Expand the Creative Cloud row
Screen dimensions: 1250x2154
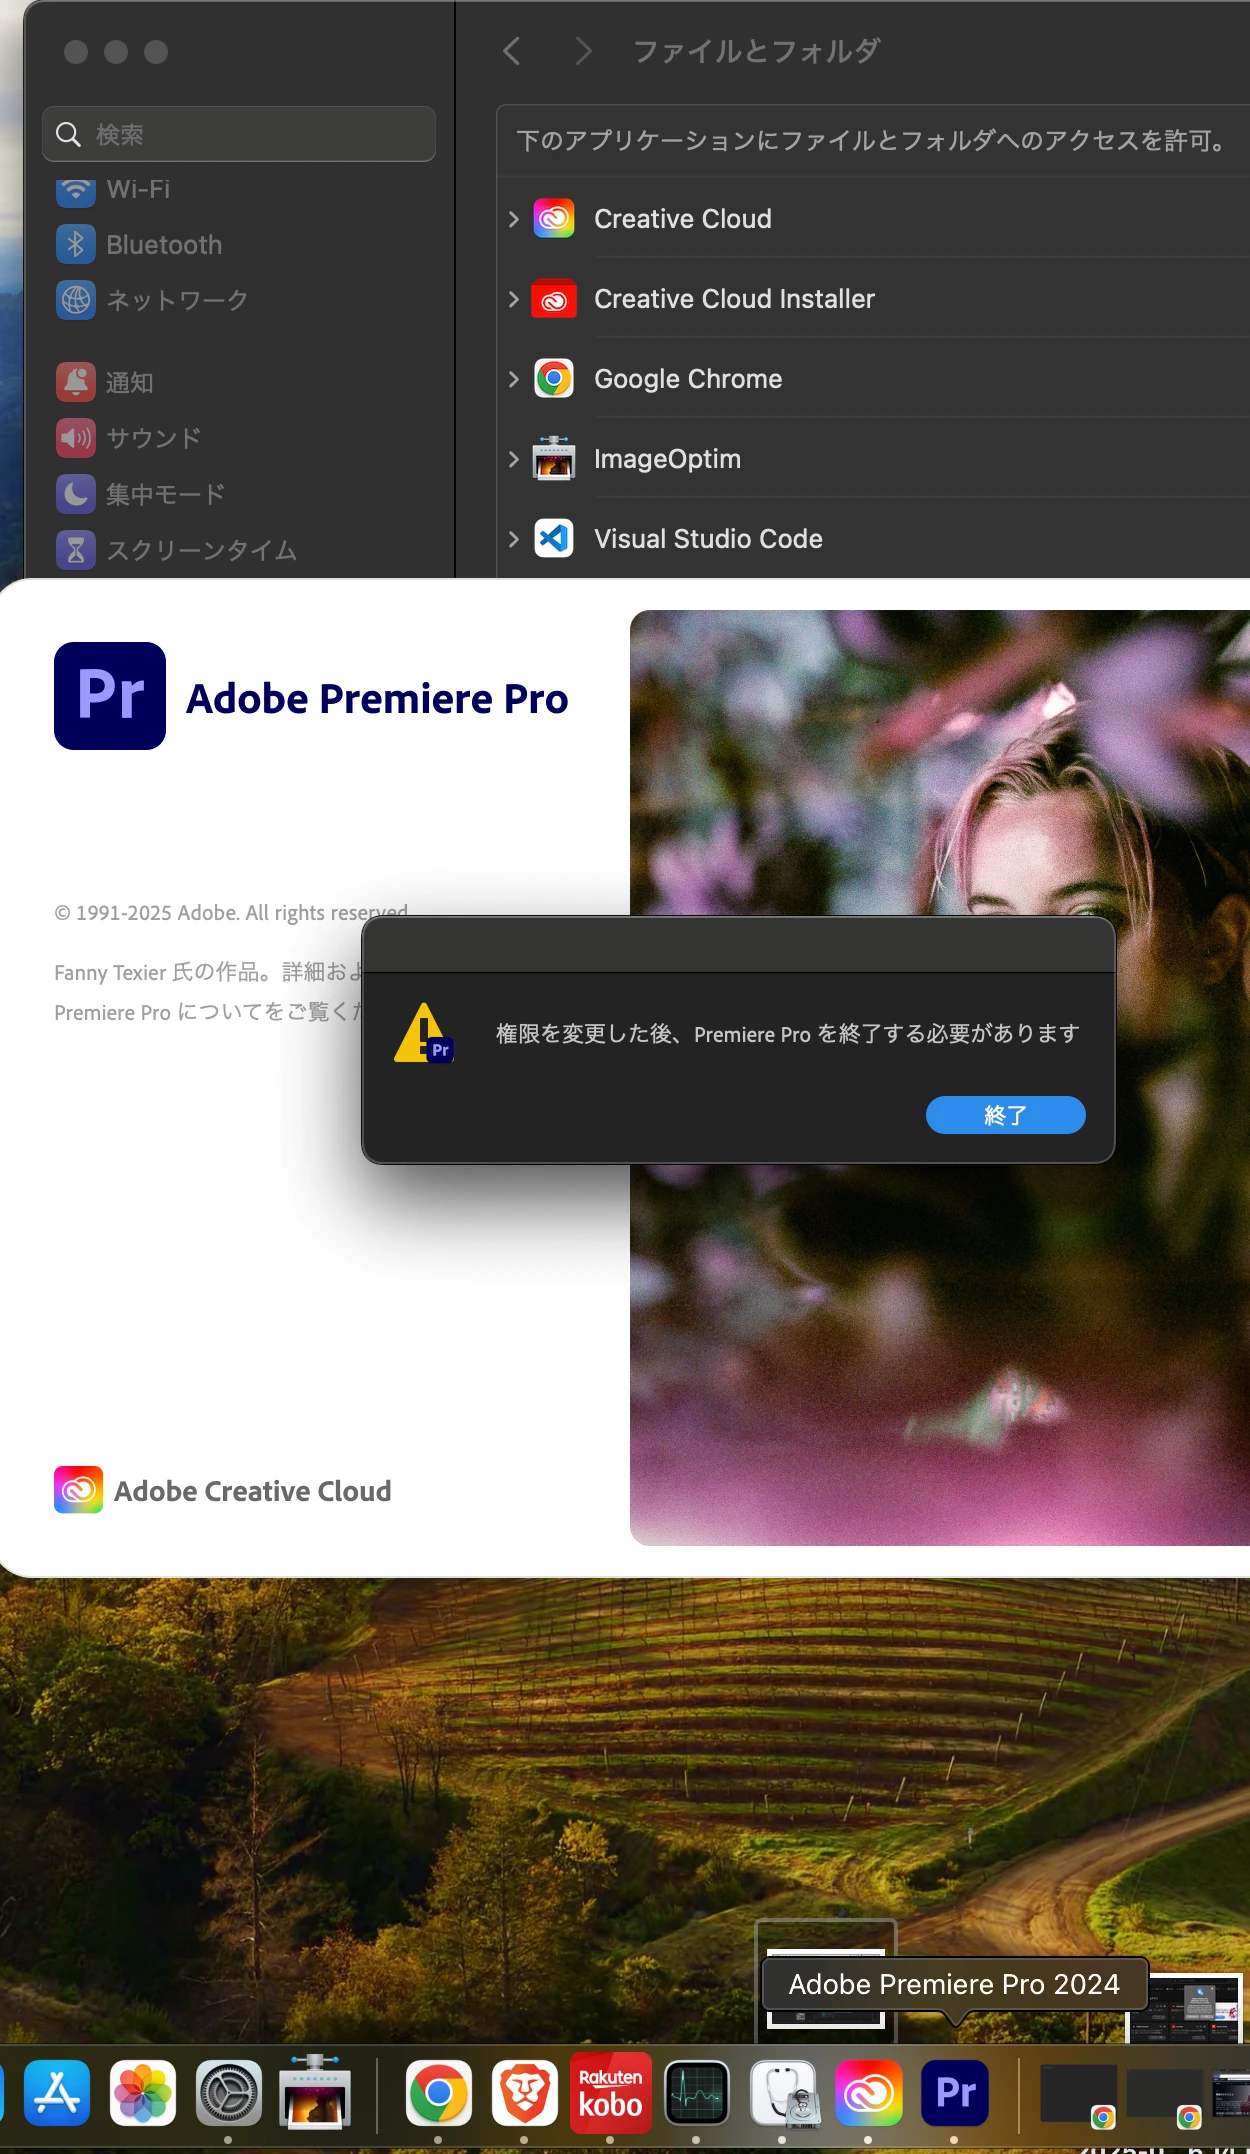pyautogui.click(x=513, y=219)
